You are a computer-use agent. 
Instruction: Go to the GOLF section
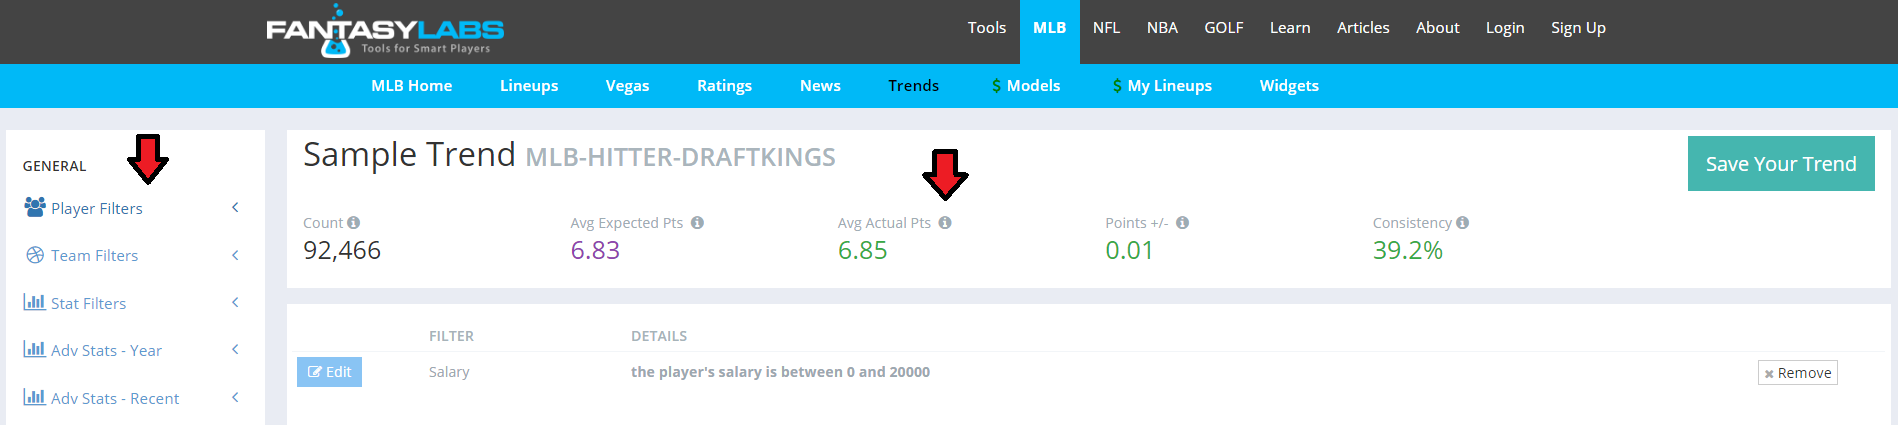coord(1224,28)
